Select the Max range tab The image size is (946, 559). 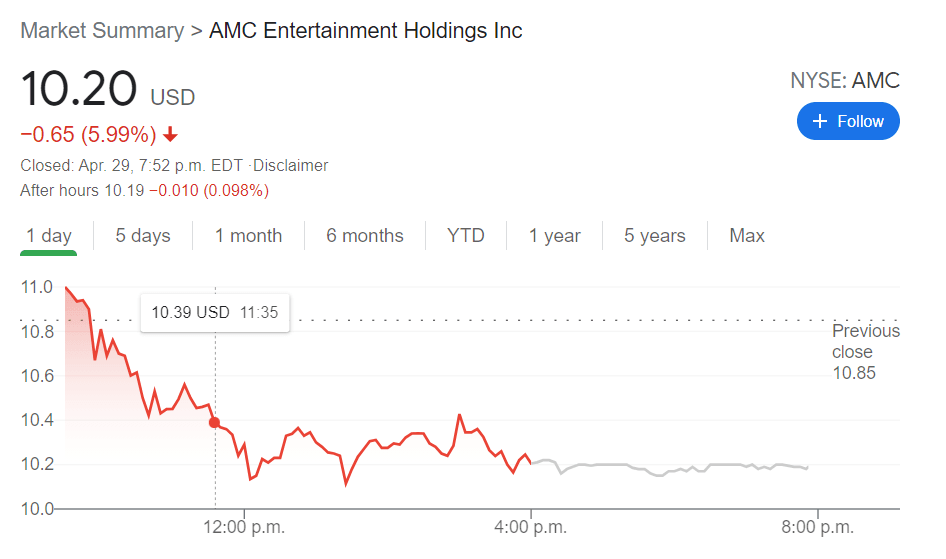coord(747,236)
